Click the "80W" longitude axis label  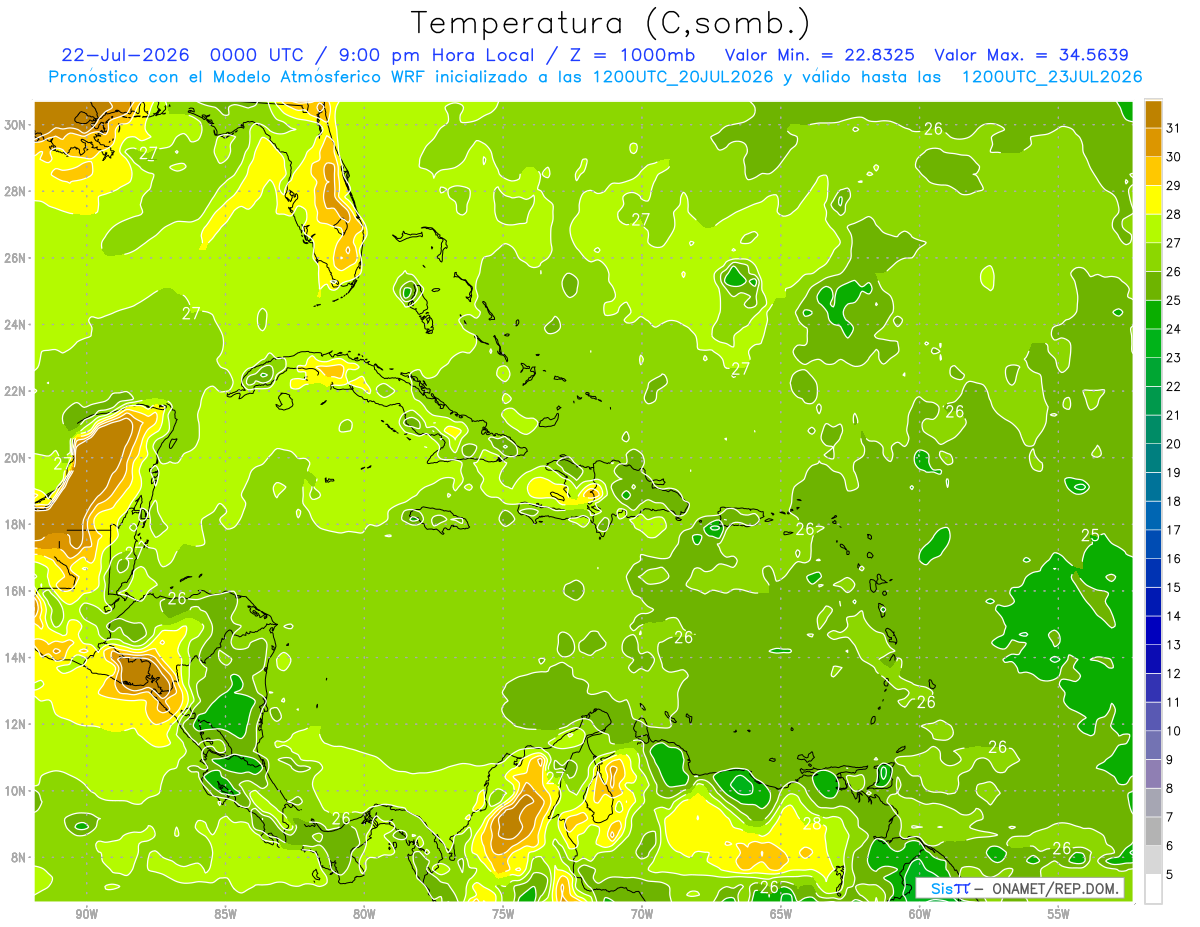click(x=364, y=914)
